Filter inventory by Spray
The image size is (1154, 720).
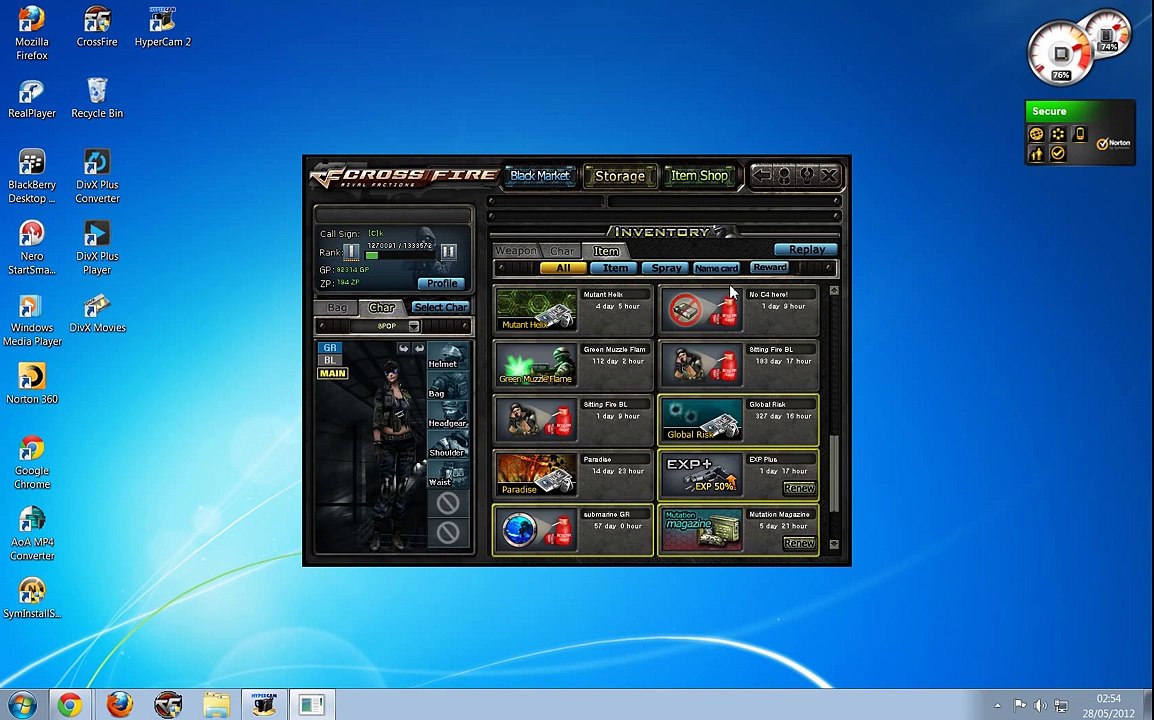(x=666, y=268)
